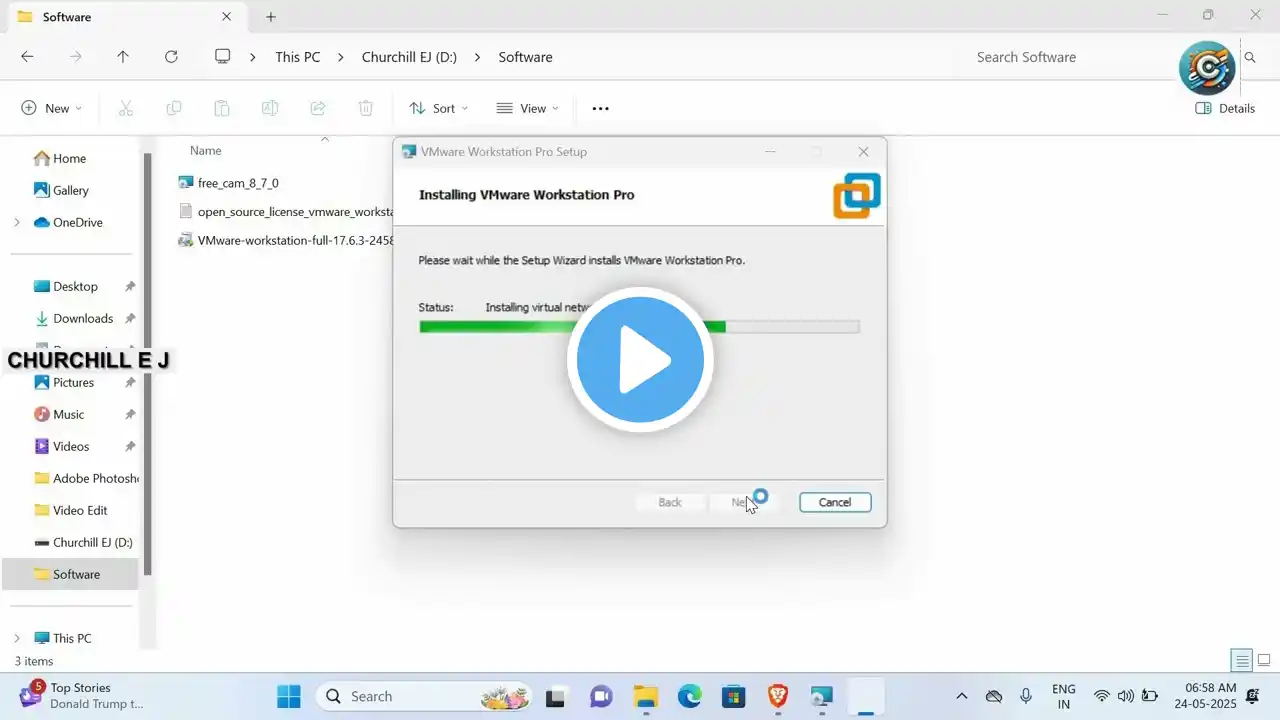Click the Copy icon in toolbar
The width and height of the screenshot is (1280, 720).
(174, 108)
